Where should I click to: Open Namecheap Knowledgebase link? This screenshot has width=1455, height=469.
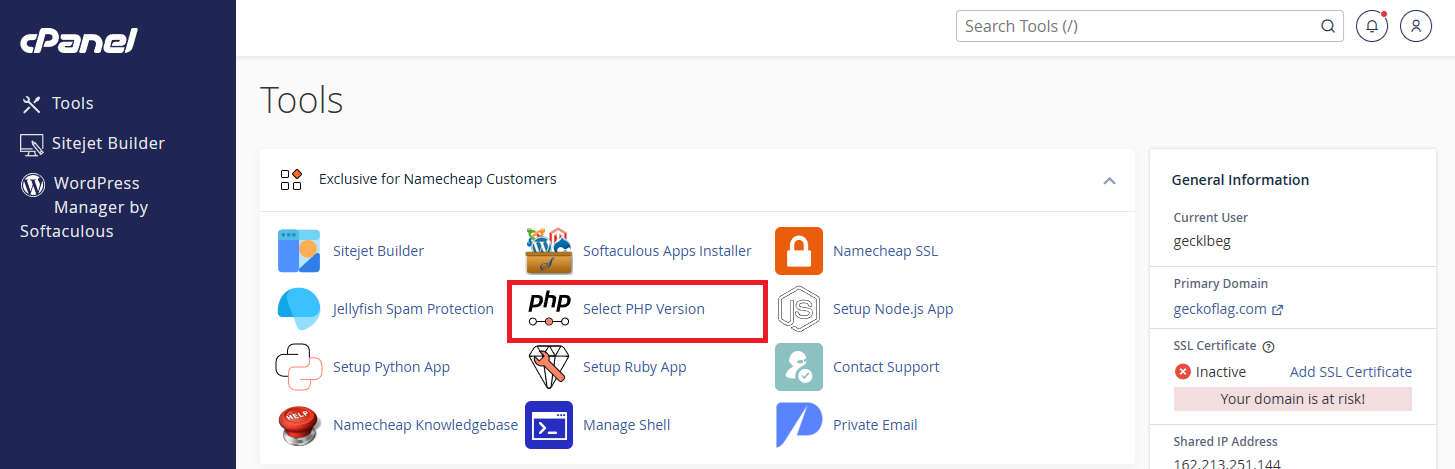[425, 425]
